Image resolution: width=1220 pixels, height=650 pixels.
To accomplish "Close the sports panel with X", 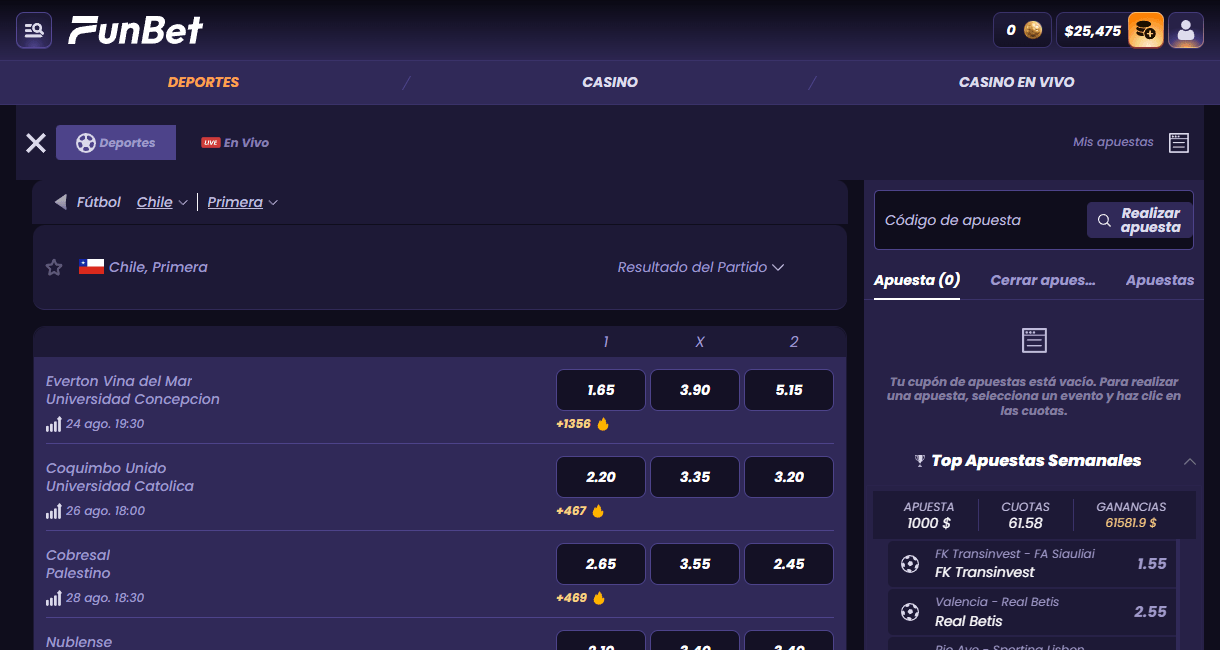I will (36, 143).
